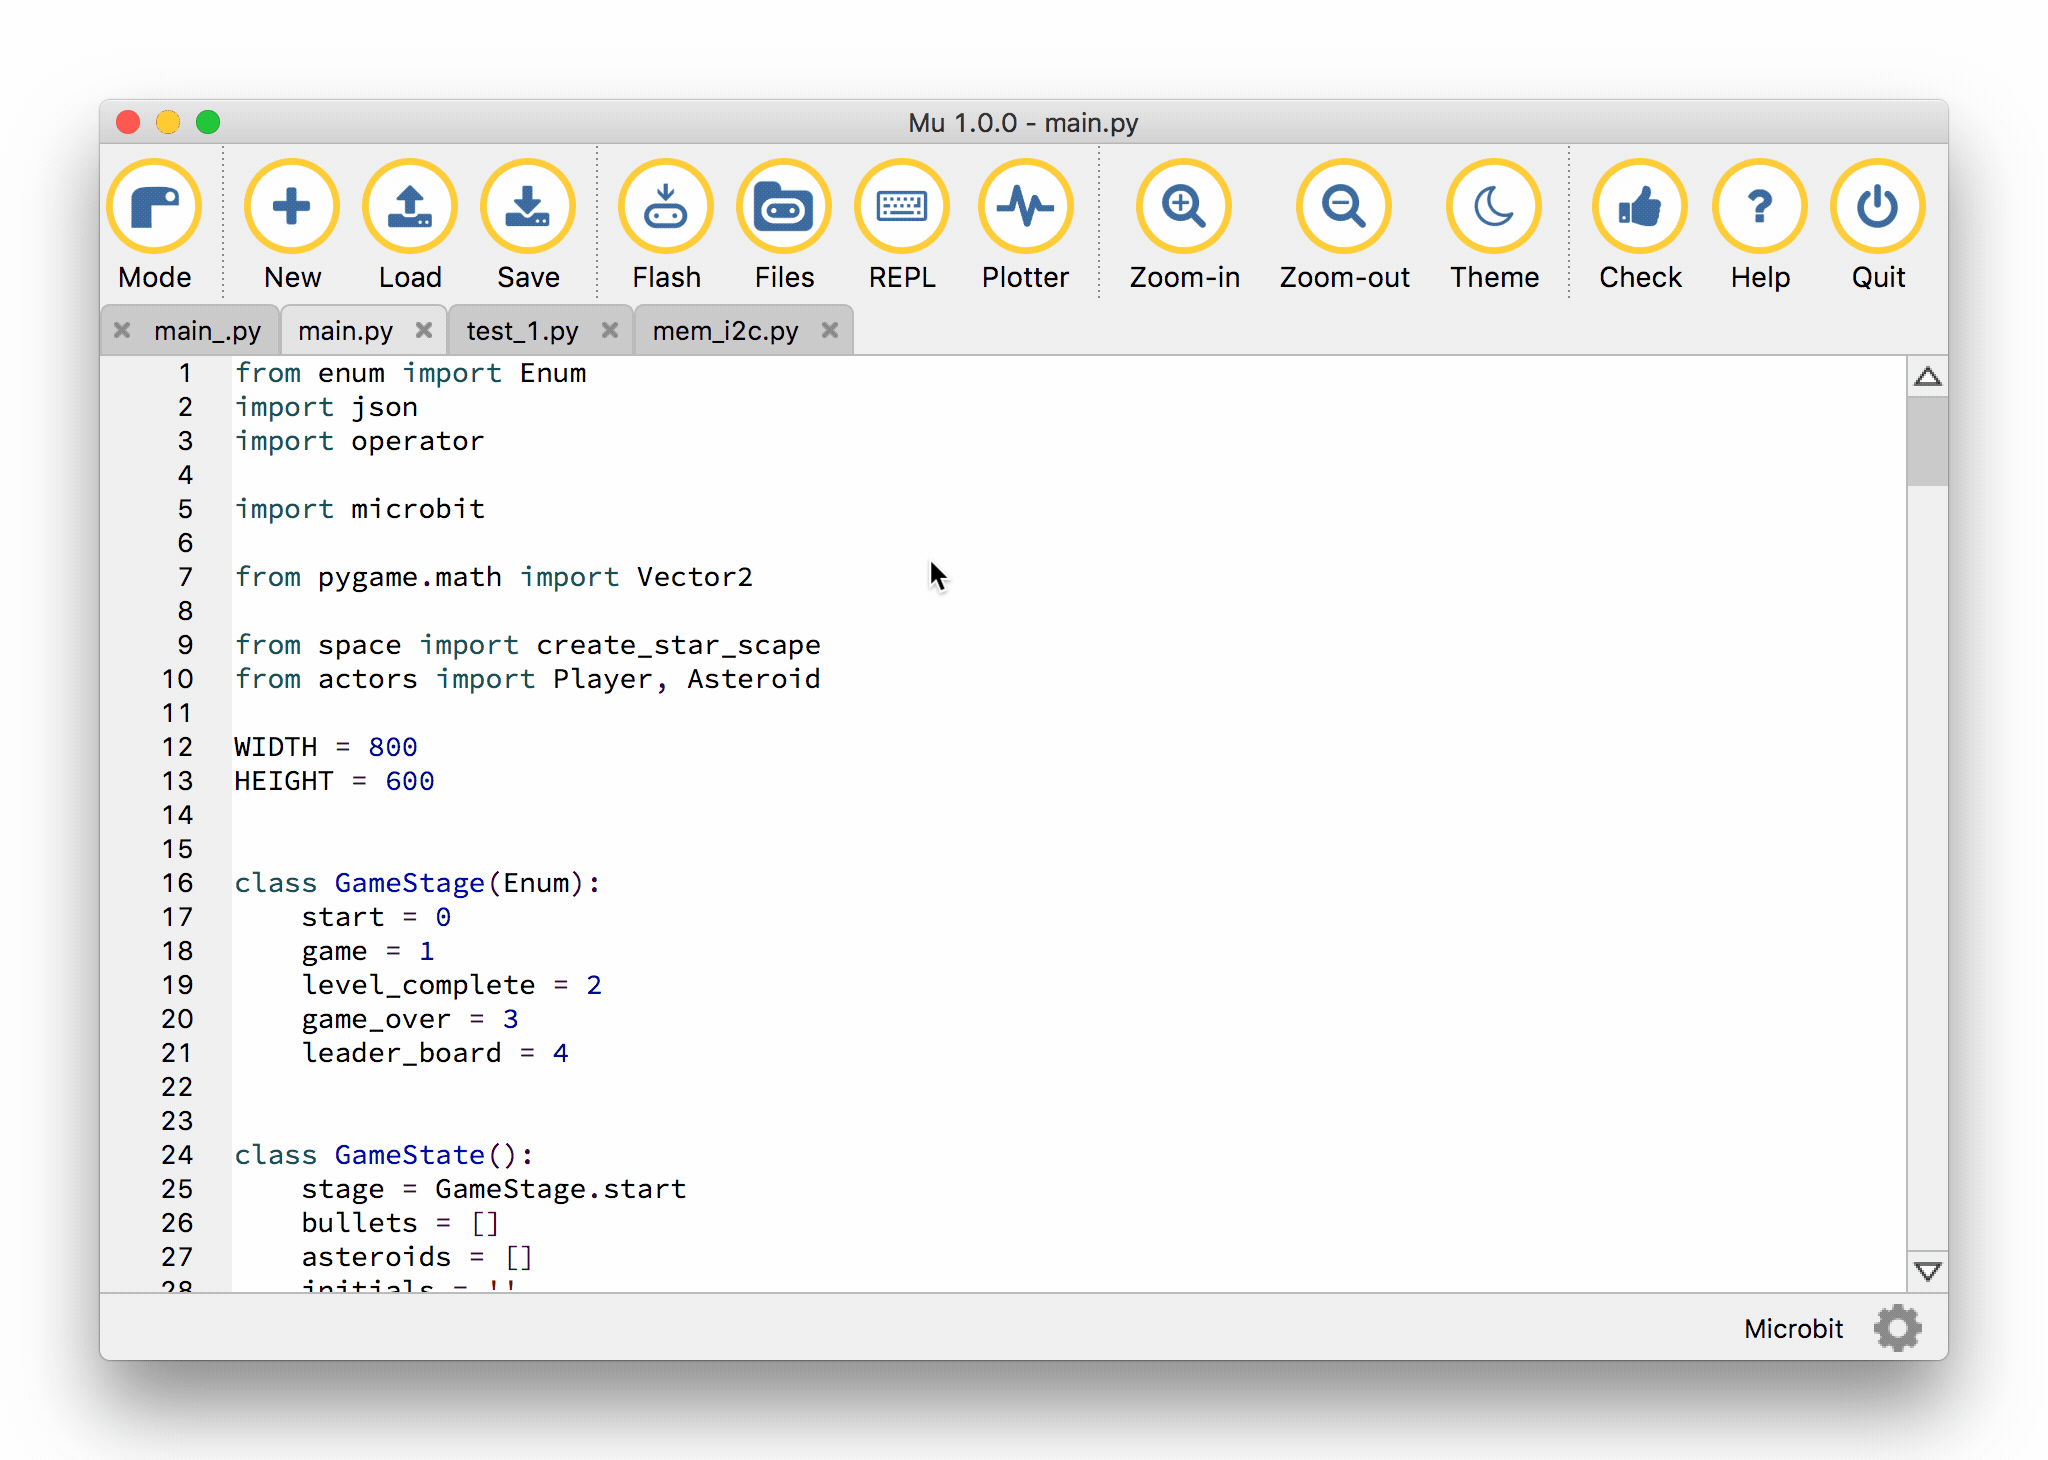Click scrollbar down arrow

click(1927, 1271)
